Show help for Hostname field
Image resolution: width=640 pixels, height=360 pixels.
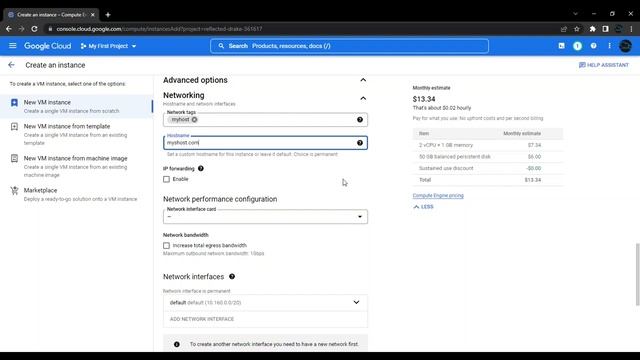click(x=360, y=143)
